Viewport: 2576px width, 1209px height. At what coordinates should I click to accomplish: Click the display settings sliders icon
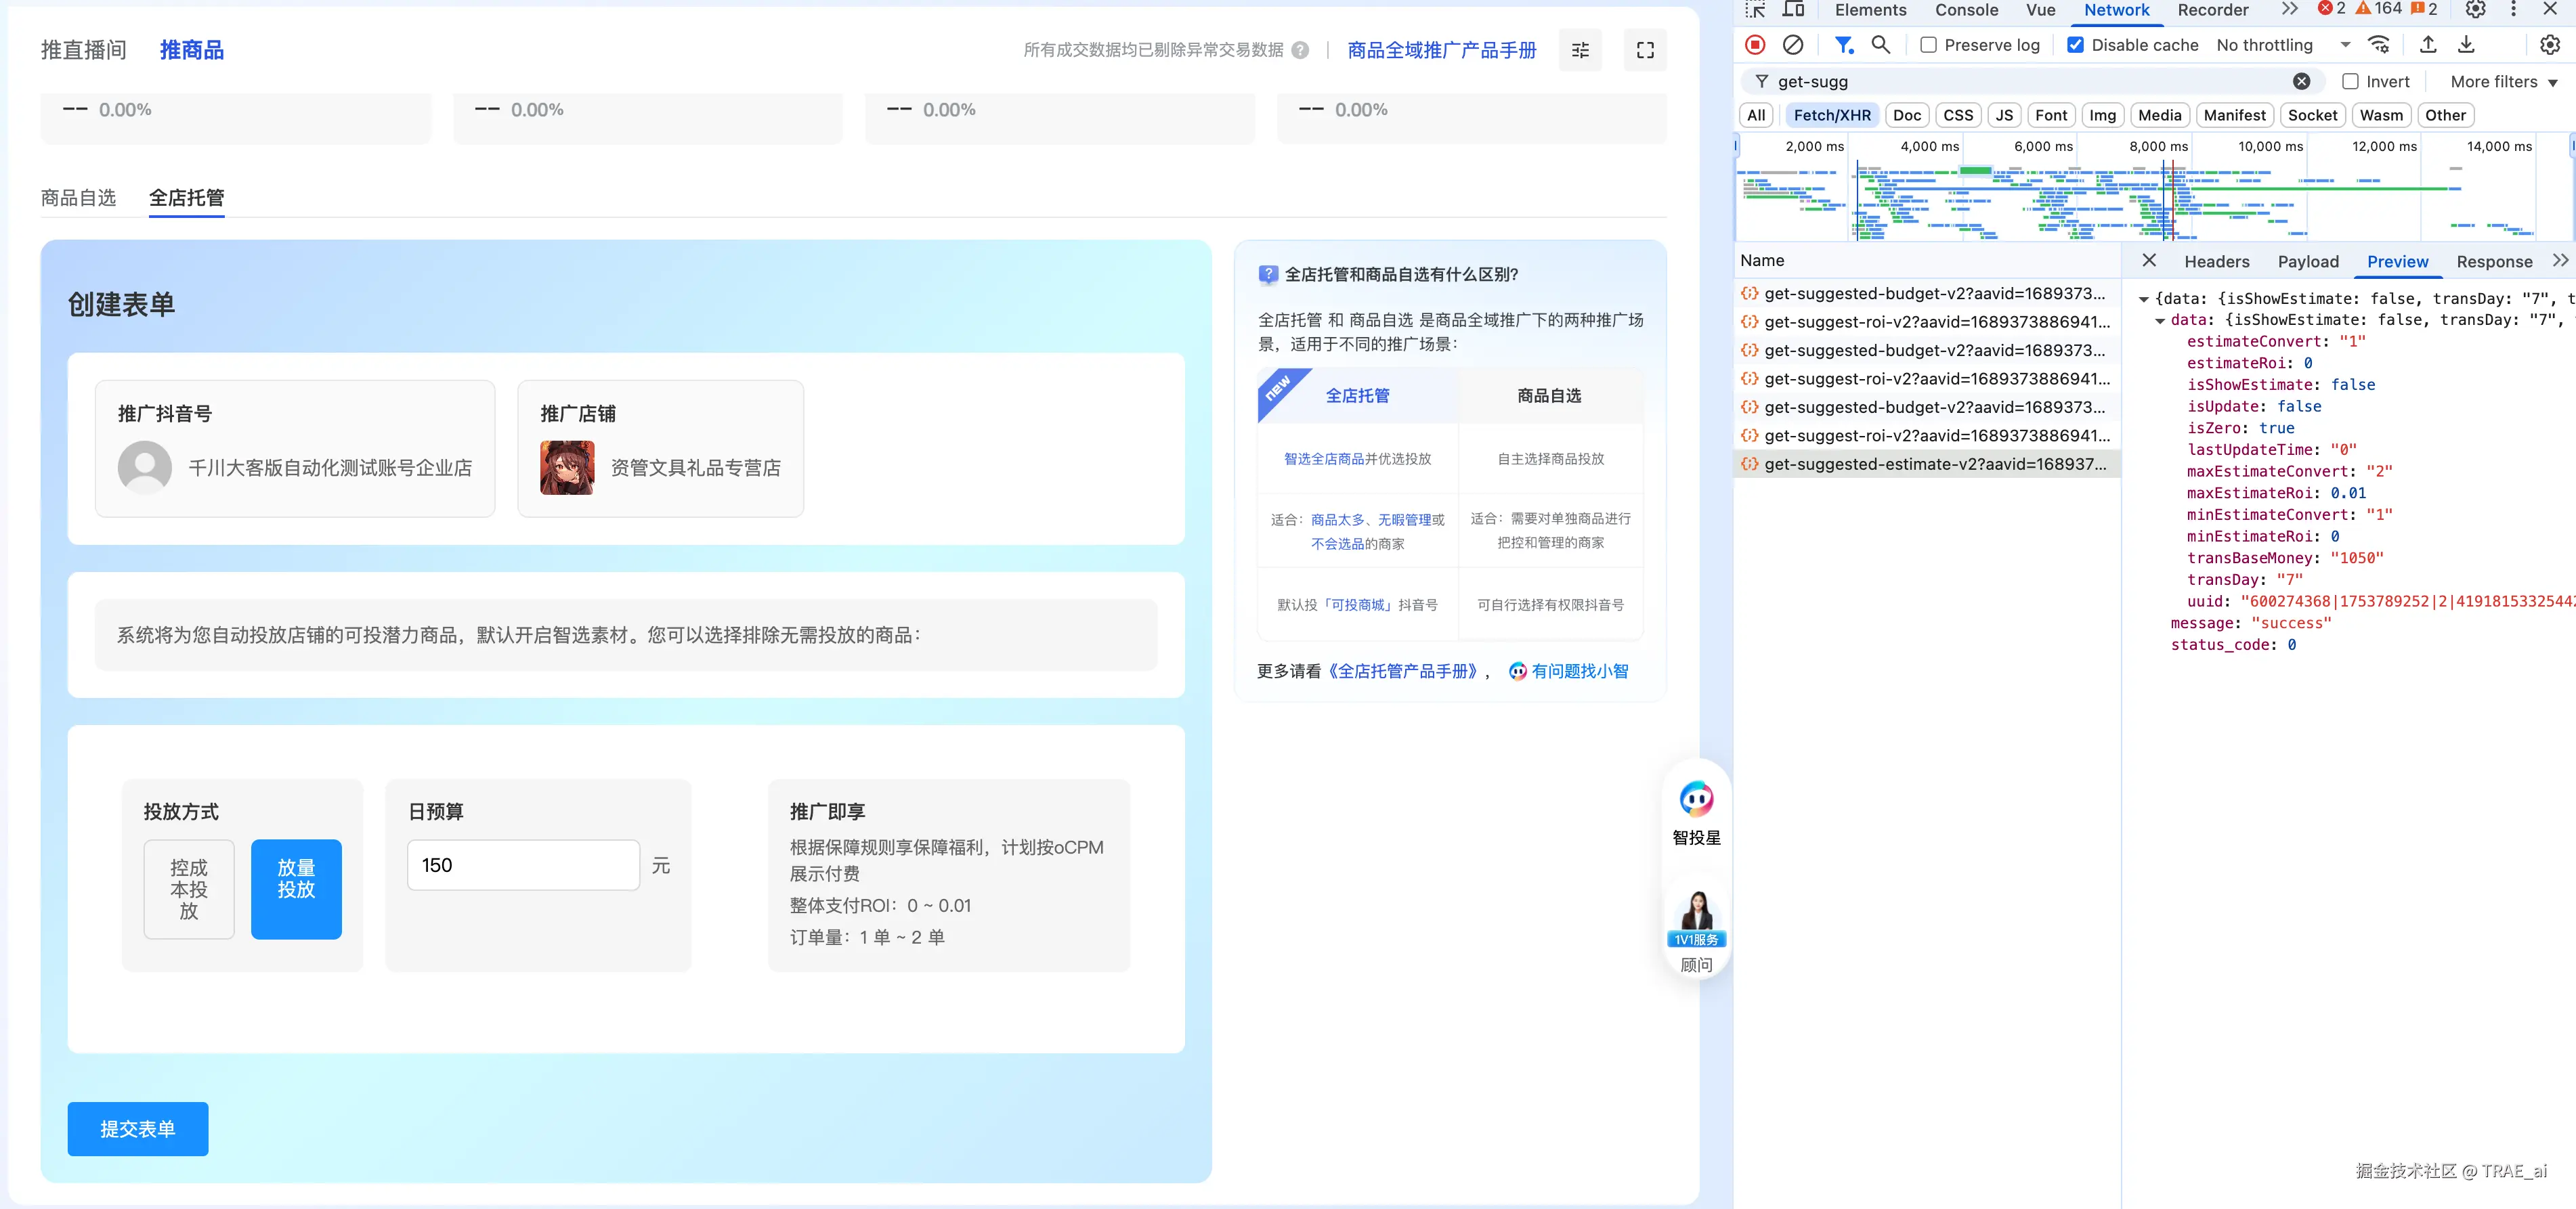click(1580, 50)
